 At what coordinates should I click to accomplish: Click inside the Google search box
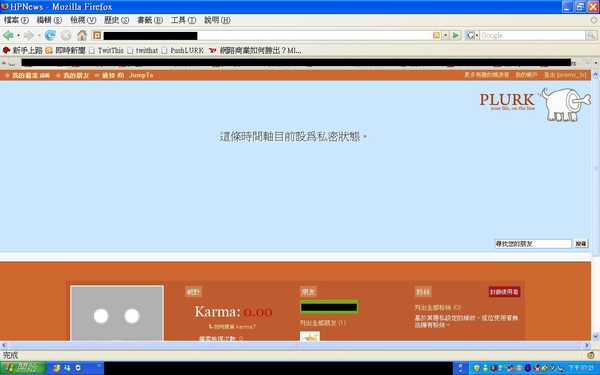click(532, 35)
